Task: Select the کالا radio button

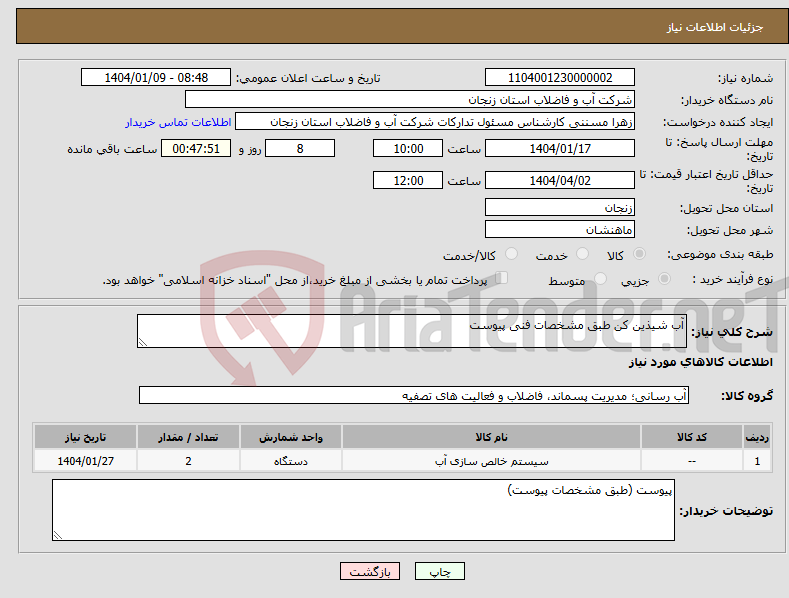Action: (x=639, y=254)
